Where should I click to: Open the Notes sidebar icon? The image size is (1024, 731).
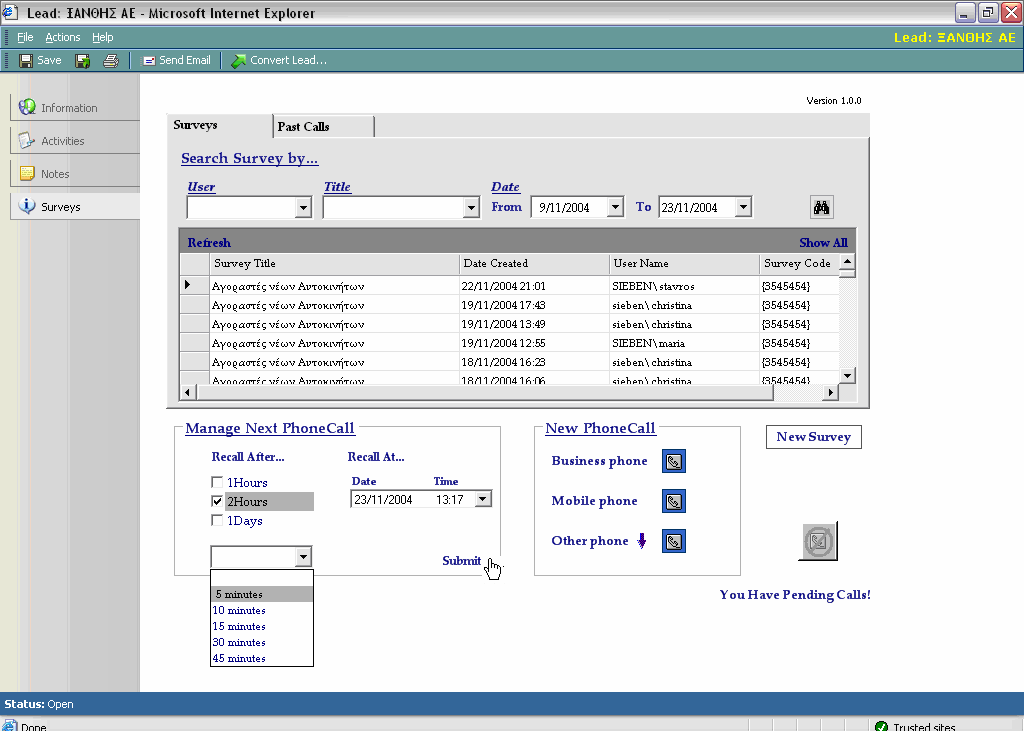click(x=27, y=173)
